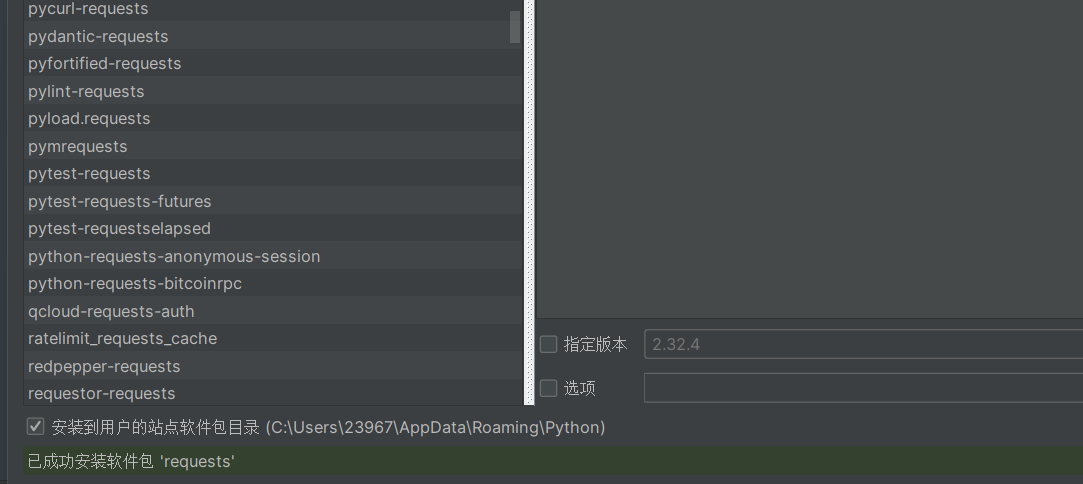Enable the 指定版本 checkbox

tap(548, 345)
